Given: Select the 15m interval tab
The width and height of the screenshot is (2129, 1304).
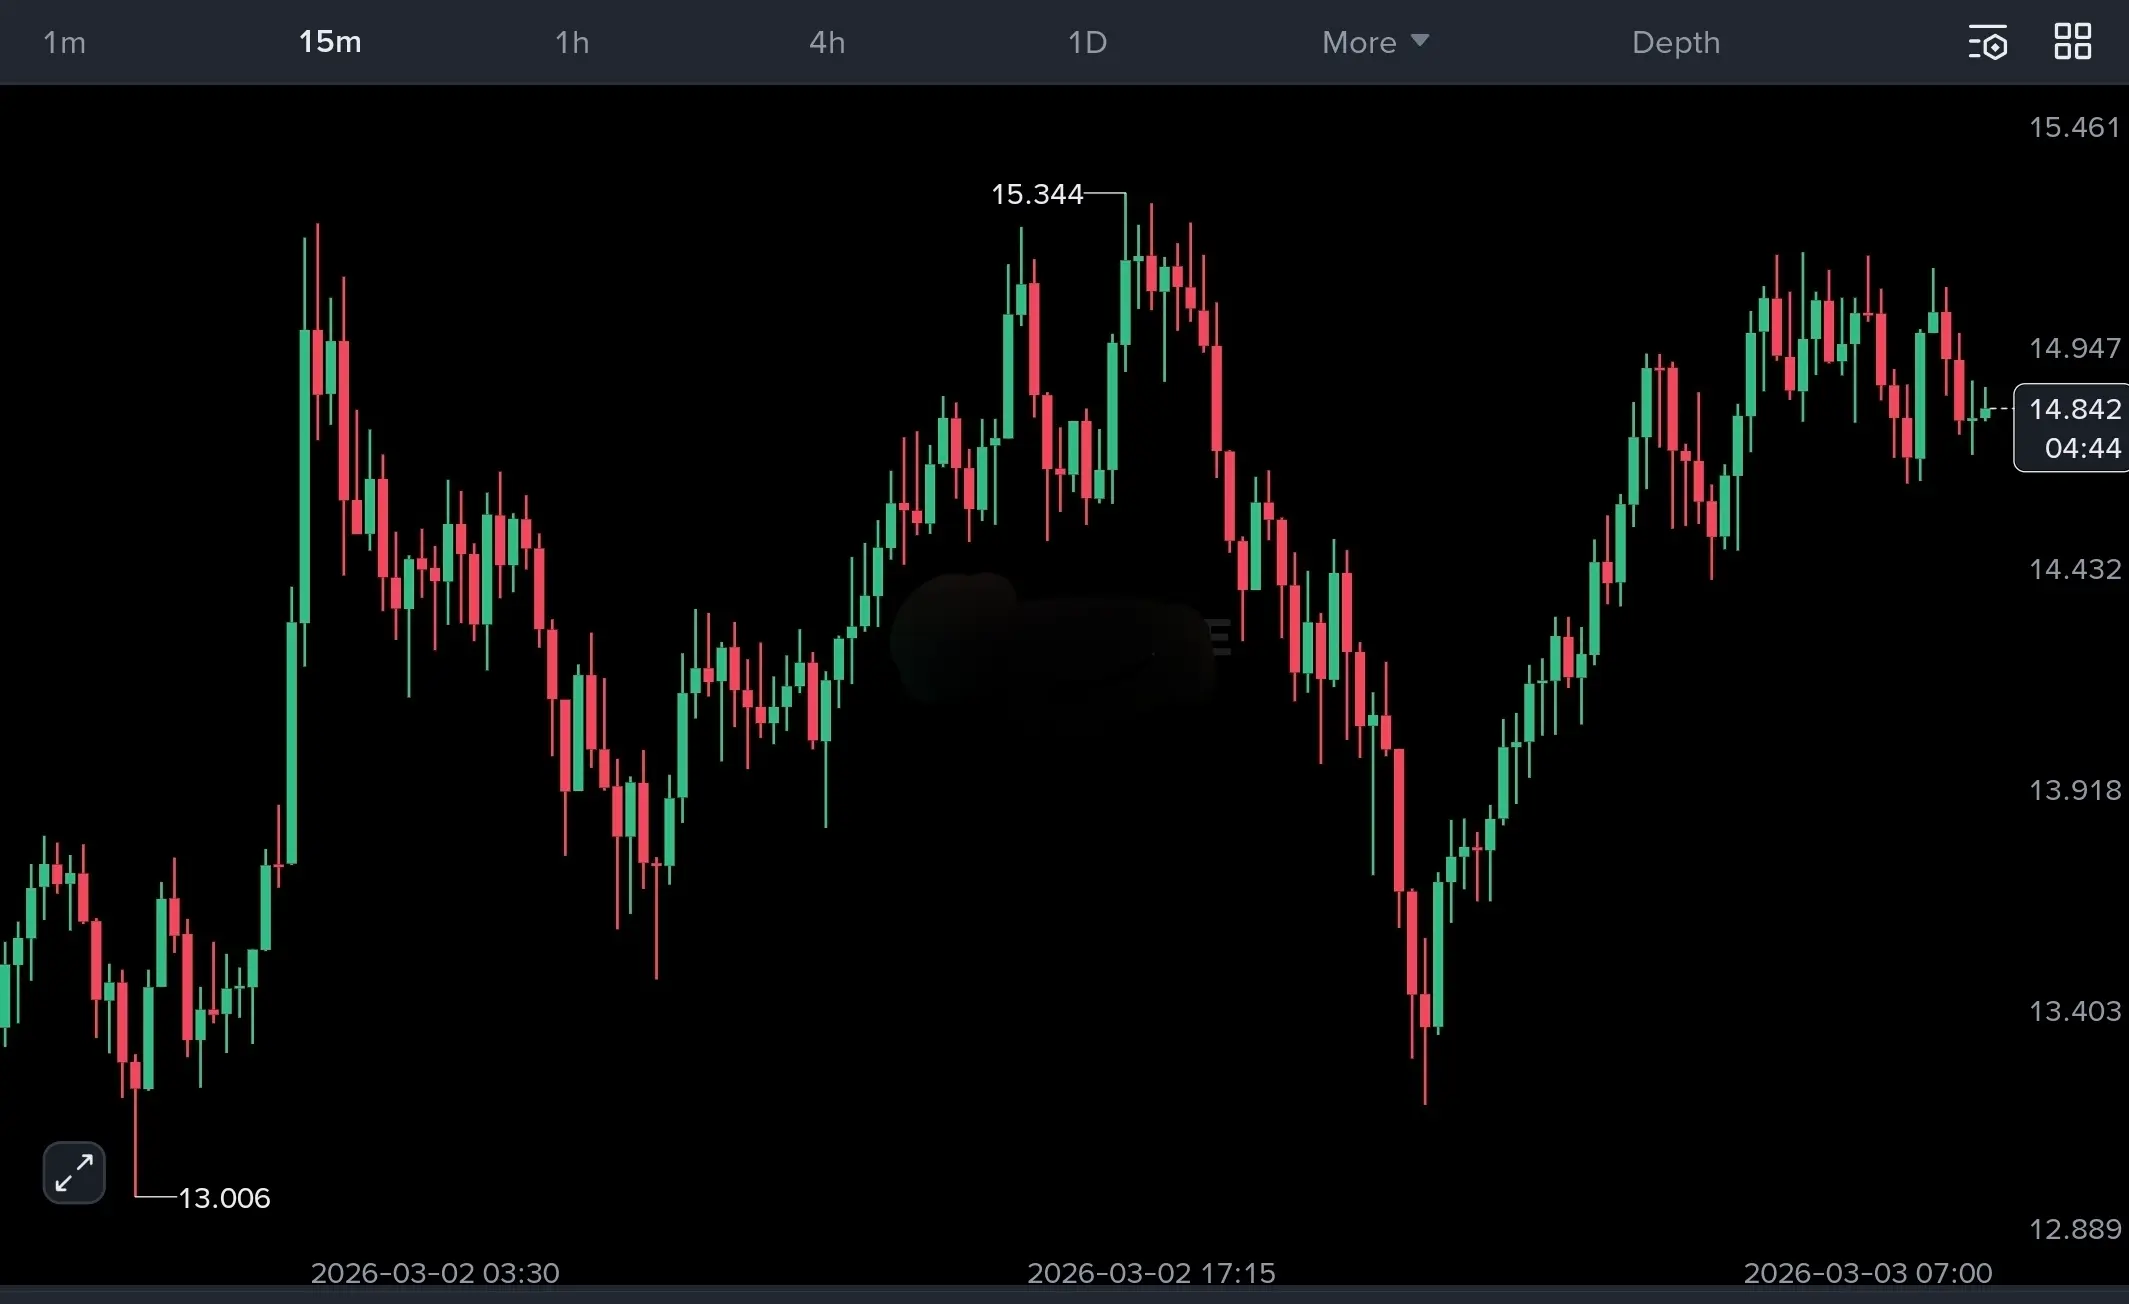Looking at the screenshot, I should pos(330,42).
